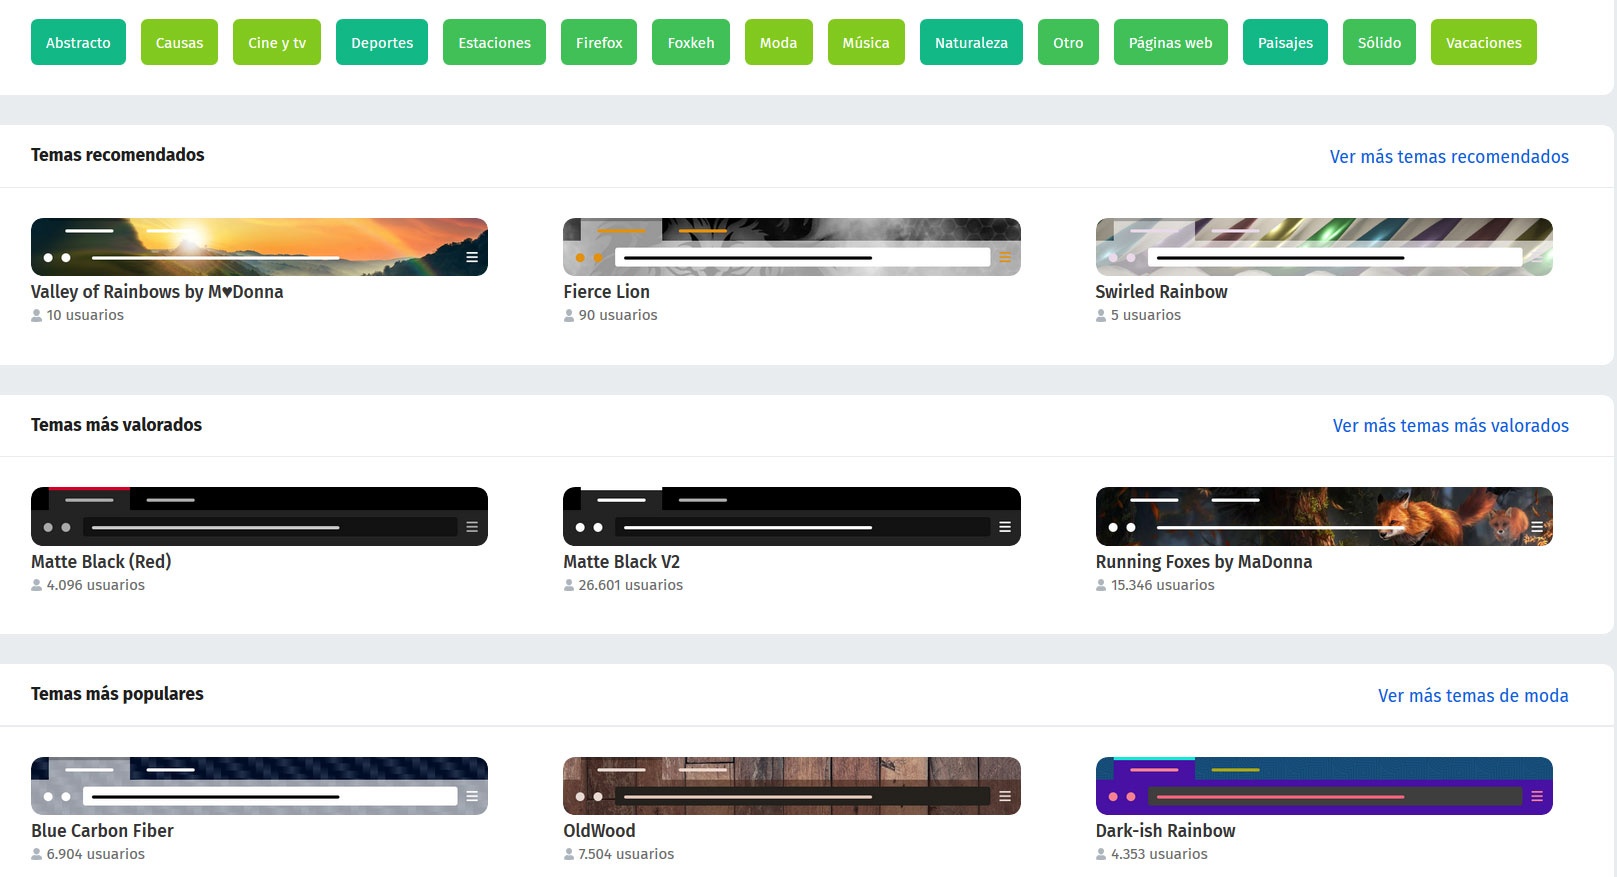Screen dimensions: 1617x877
Task: Select the Deportes category button
Action: pos(382,42)
